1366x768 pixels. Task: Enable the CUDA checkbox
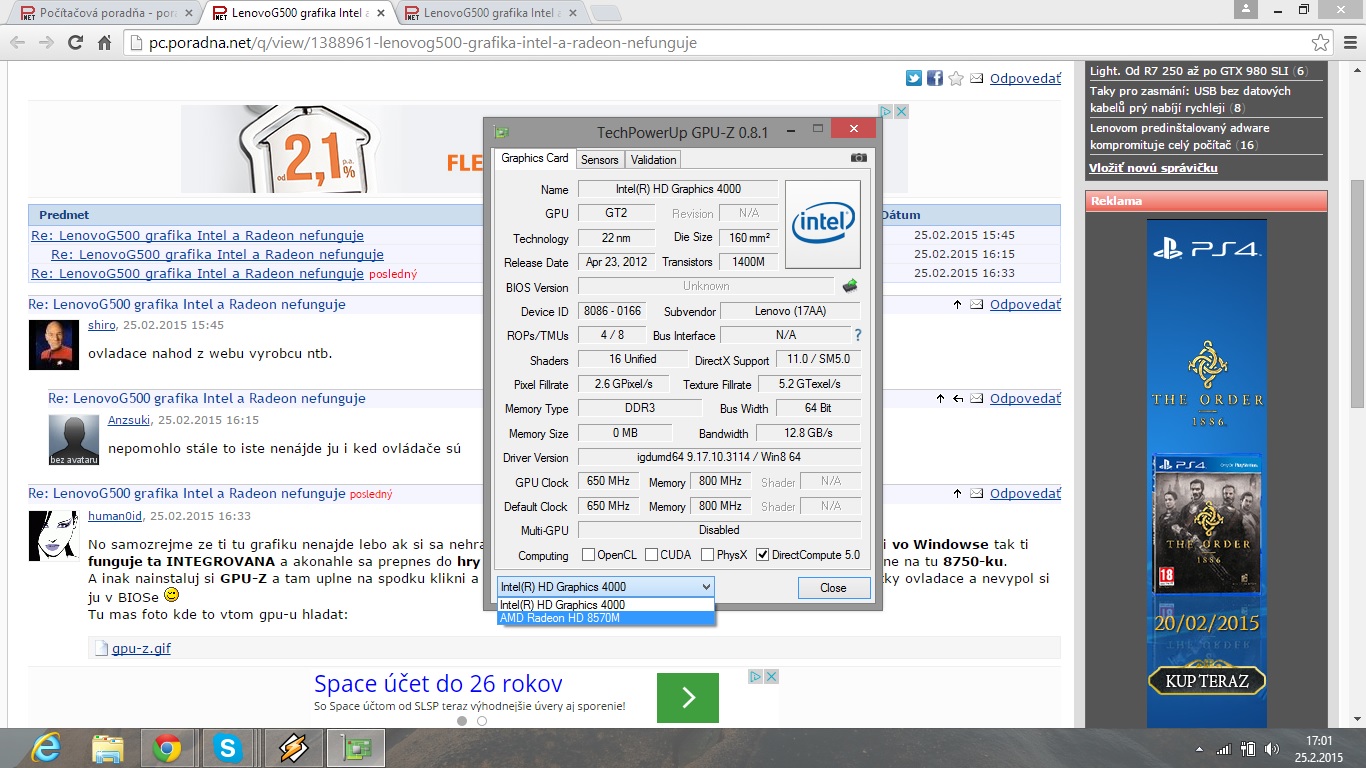coord(652,555)
